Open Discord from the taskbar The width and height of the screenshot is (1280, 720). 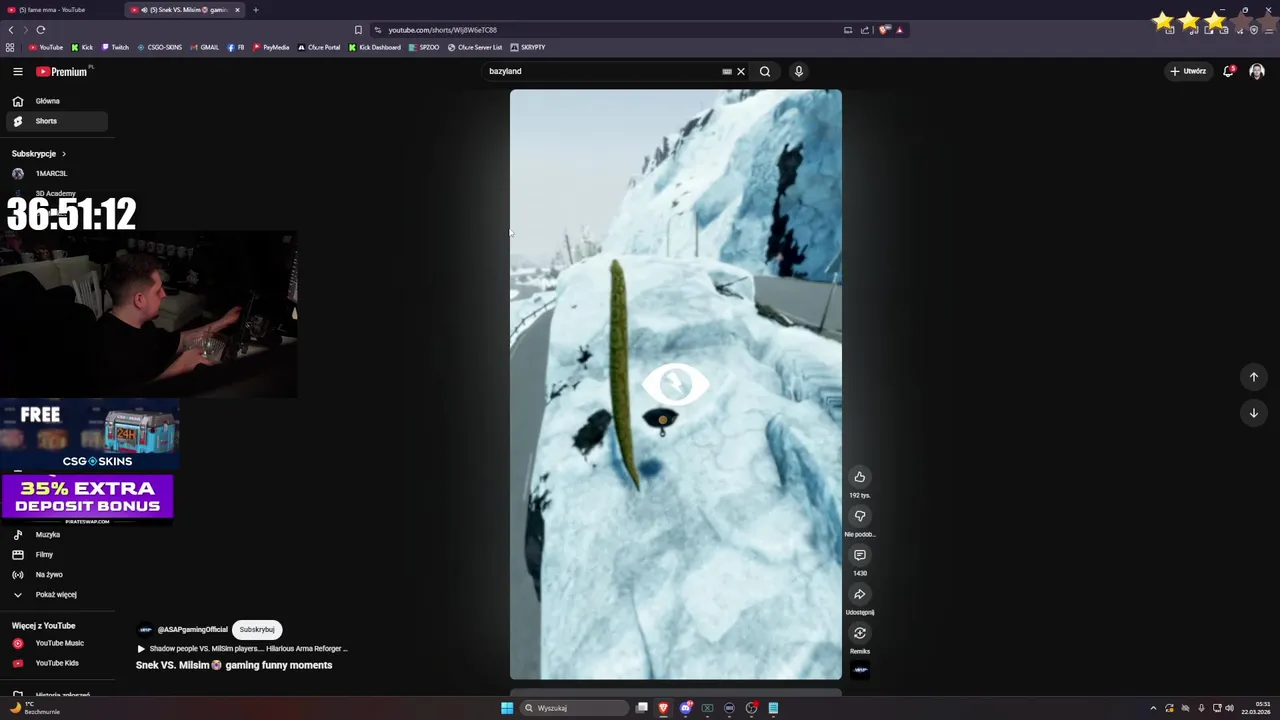click(x=685, y=708)
